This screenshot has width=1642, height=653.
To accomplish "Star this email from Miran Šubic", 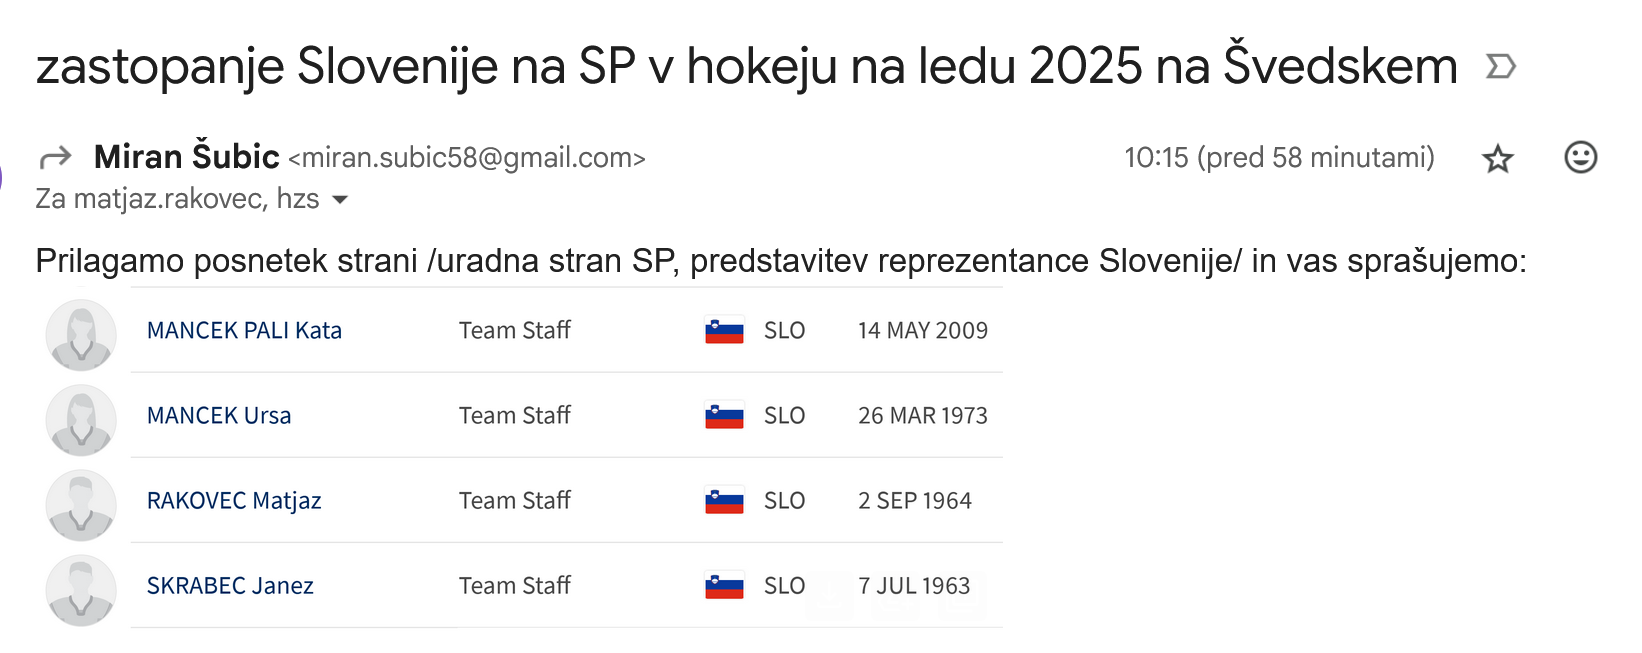I will (1497, 158).
